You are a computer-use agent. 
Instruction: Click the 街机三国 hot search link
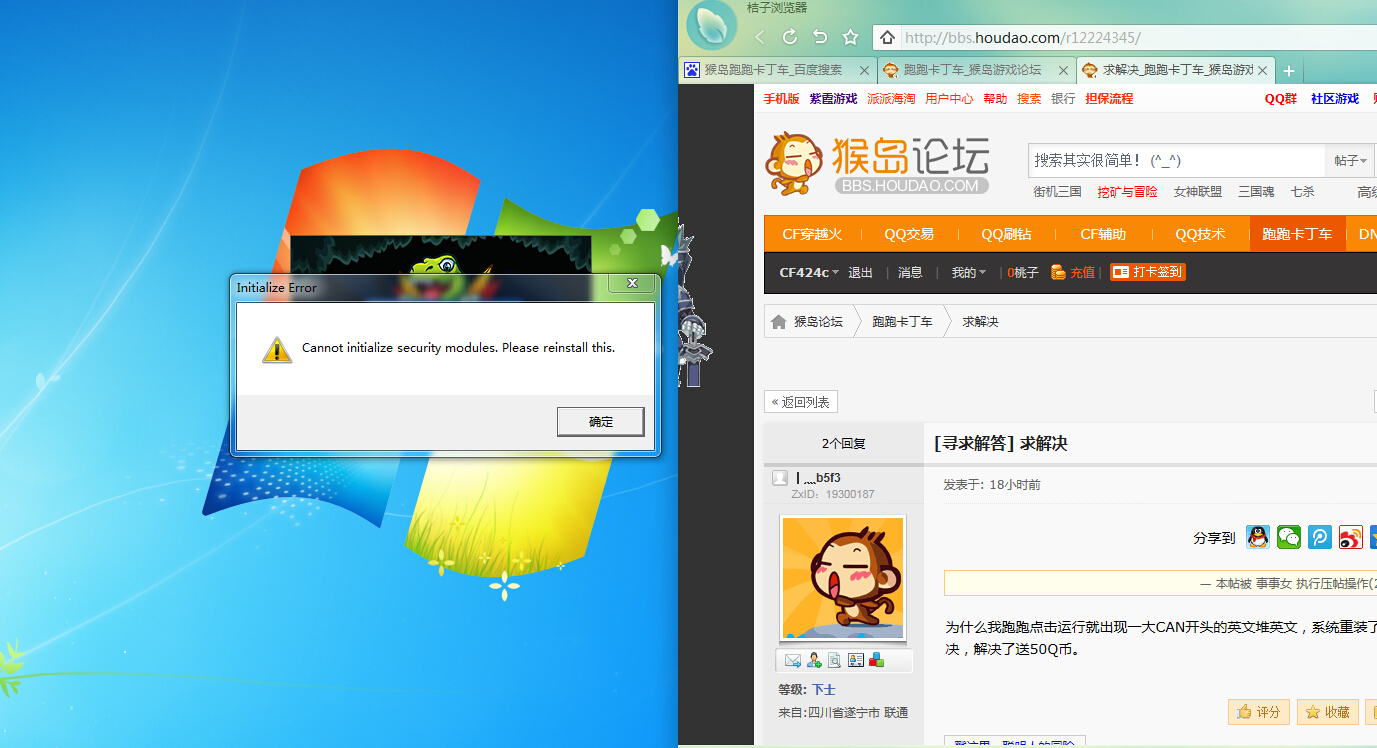[x=1057, y=192]
